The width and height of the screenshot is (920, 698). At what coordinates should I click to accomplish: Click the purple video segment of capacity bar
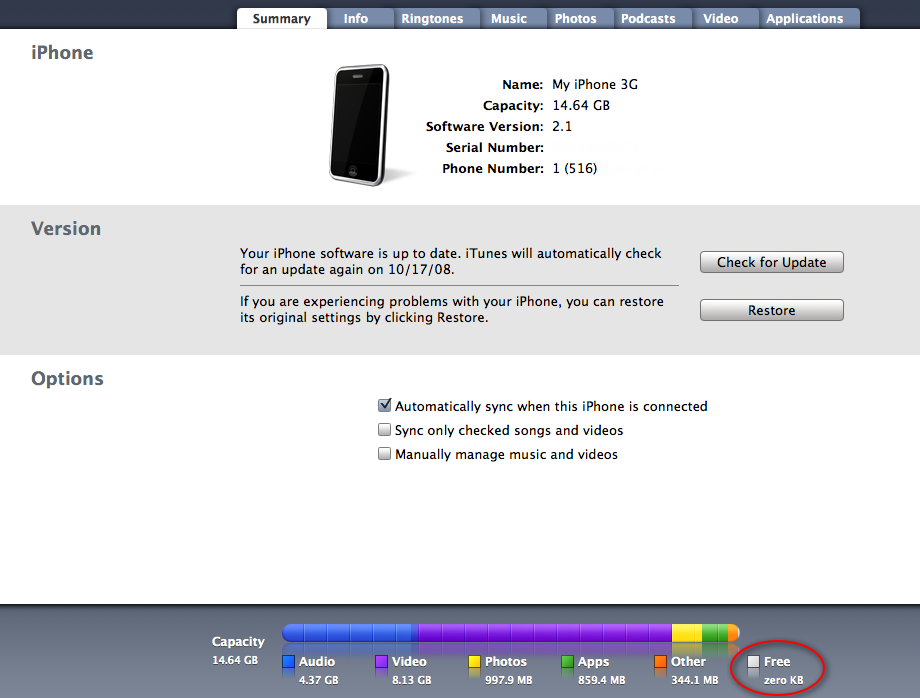coord(545,633)
